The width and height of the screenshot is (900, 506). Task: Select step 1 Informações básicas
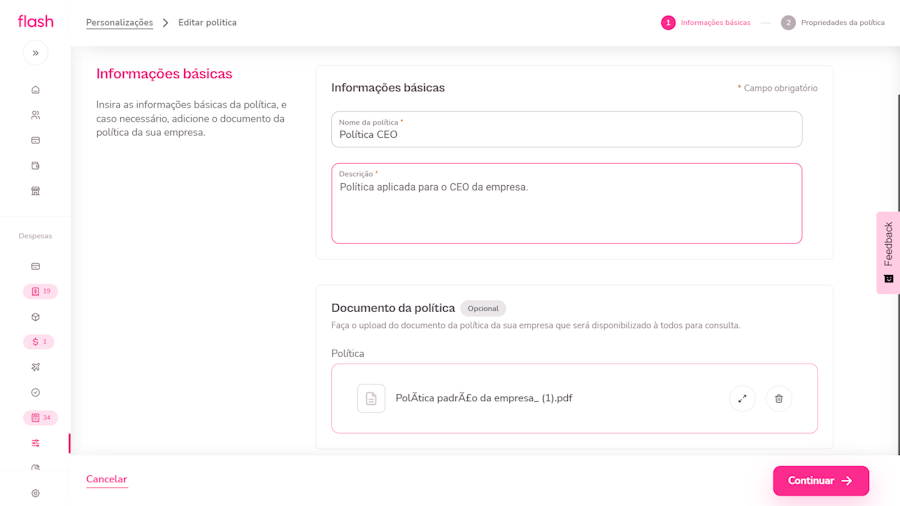[706, 22]
